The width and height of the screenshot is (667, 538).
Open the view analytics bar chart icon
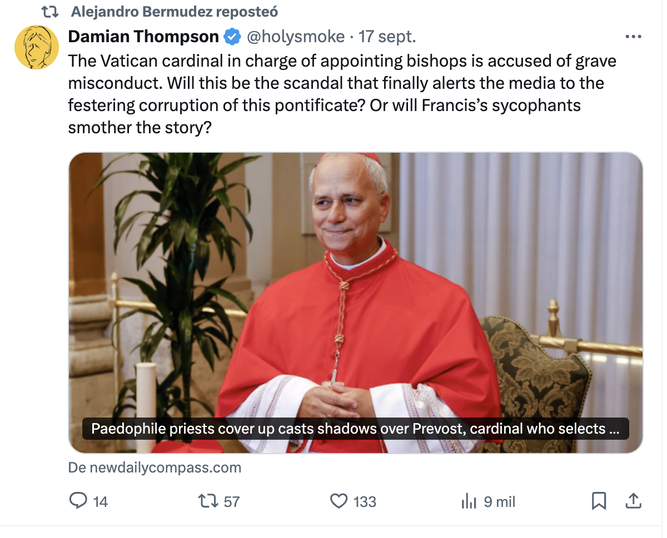[x=468, y=501]
